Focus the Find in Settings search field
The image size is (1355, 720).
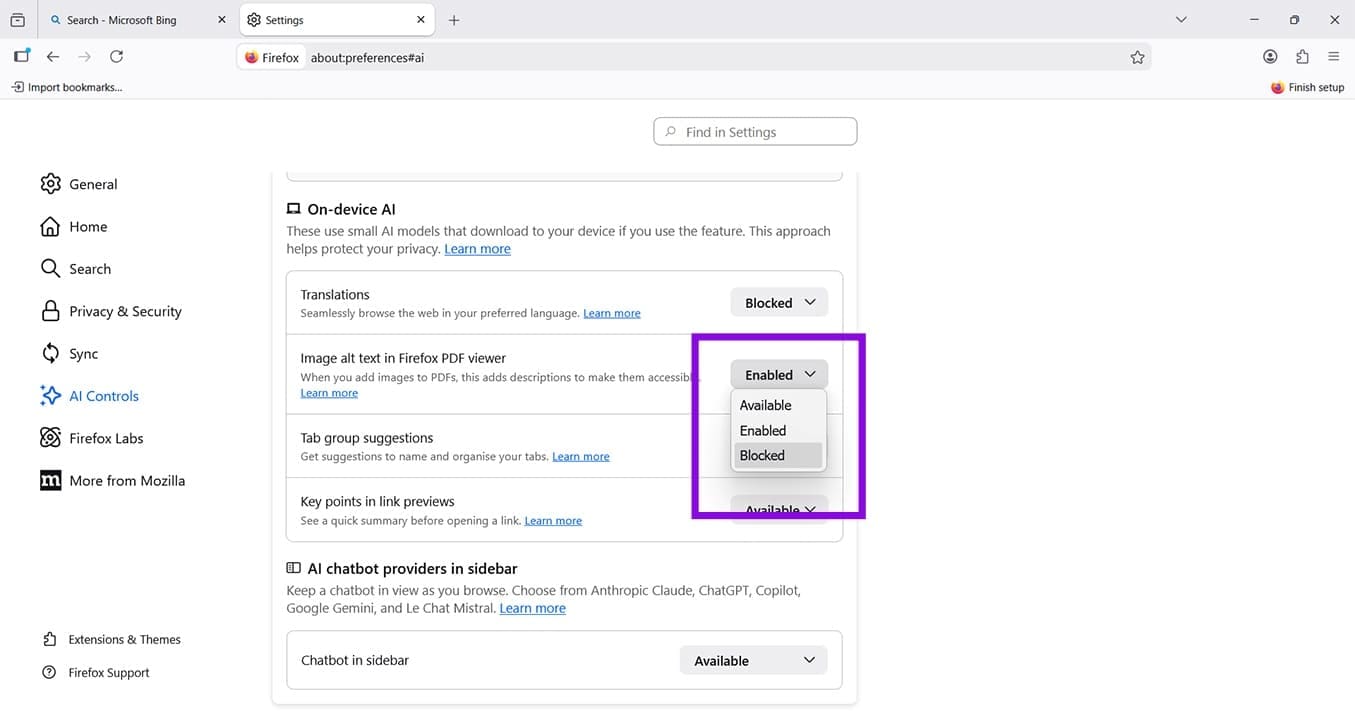[755, 132]
